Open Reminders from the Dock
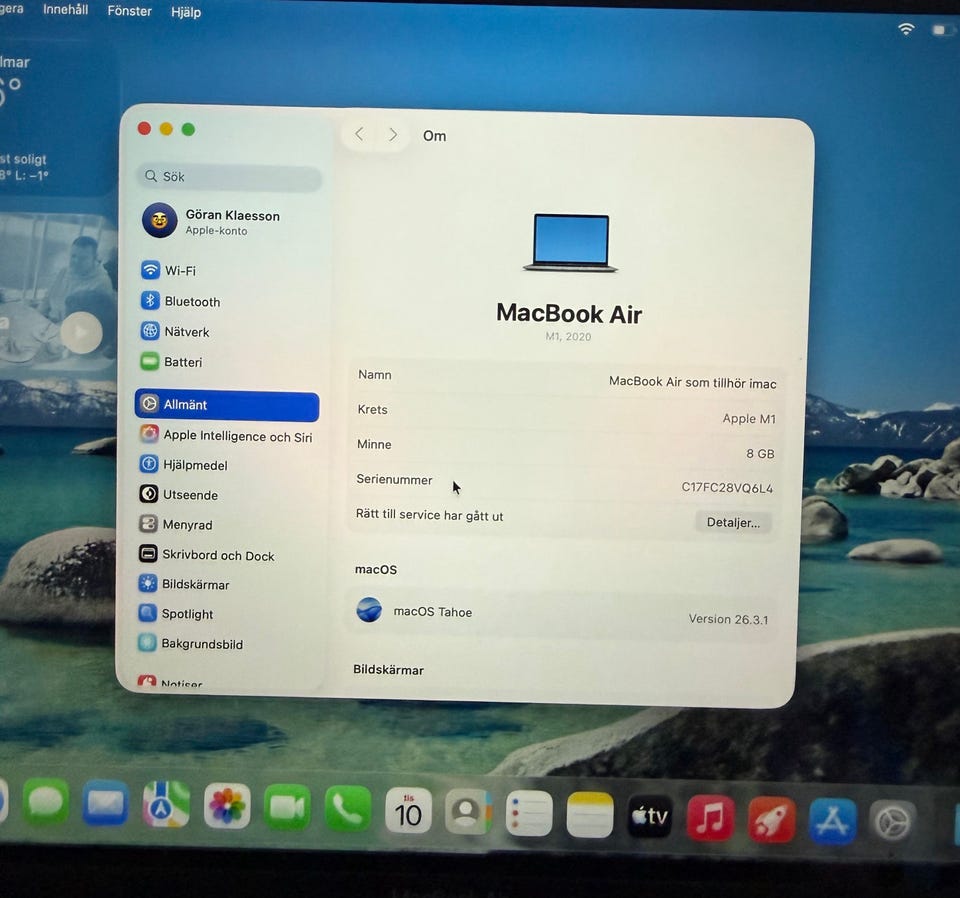This screenshot has width=960, height=898. point(529,814)
